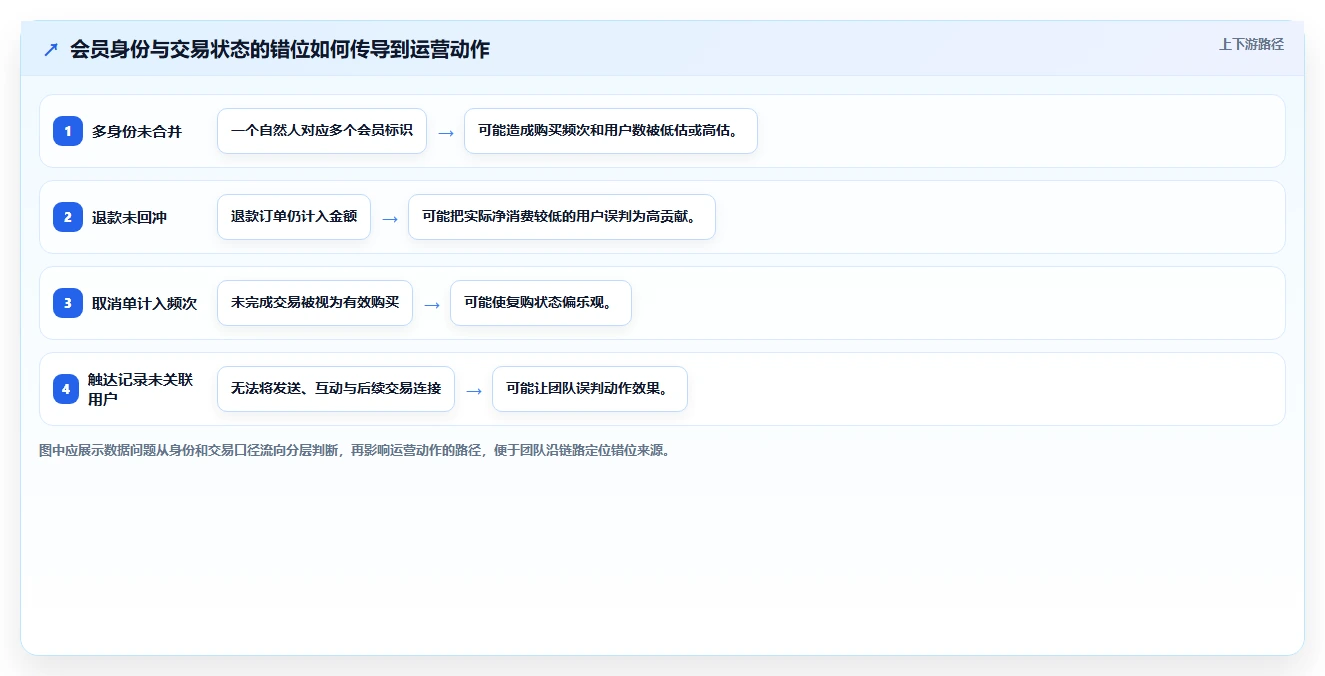
Task: Click the box 可能使复购状态偏乐观
Action: (541, 303)
